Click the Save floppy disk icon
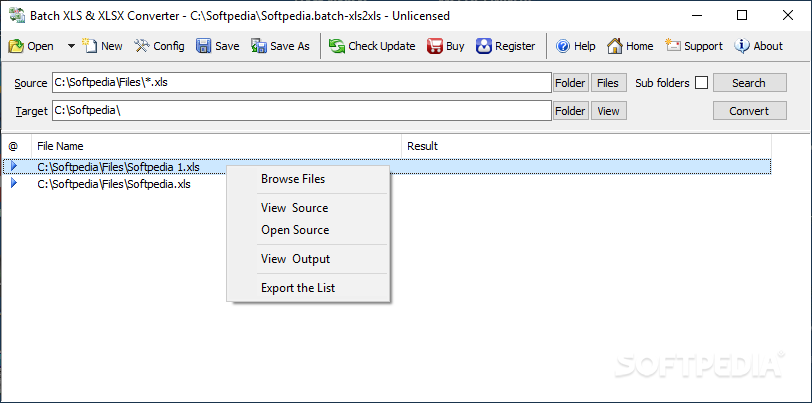The image size is (812, 403). 204,46
